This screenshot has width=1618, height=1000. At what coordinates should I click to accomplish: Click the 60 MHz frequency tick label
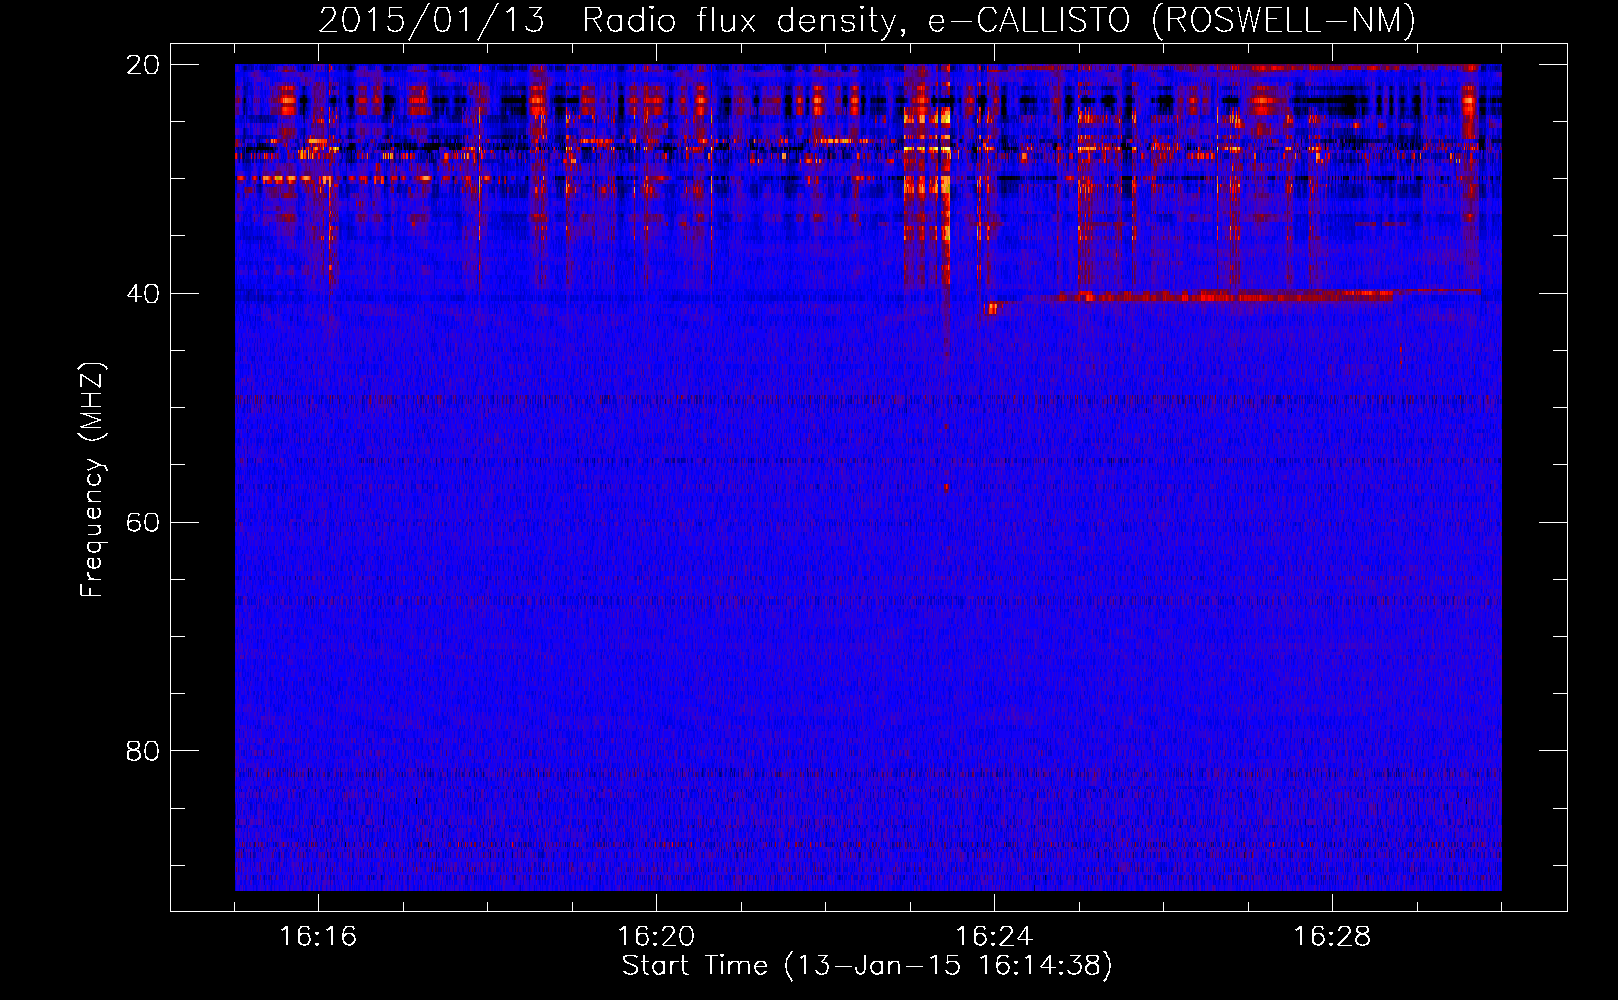tap(142, 523)
